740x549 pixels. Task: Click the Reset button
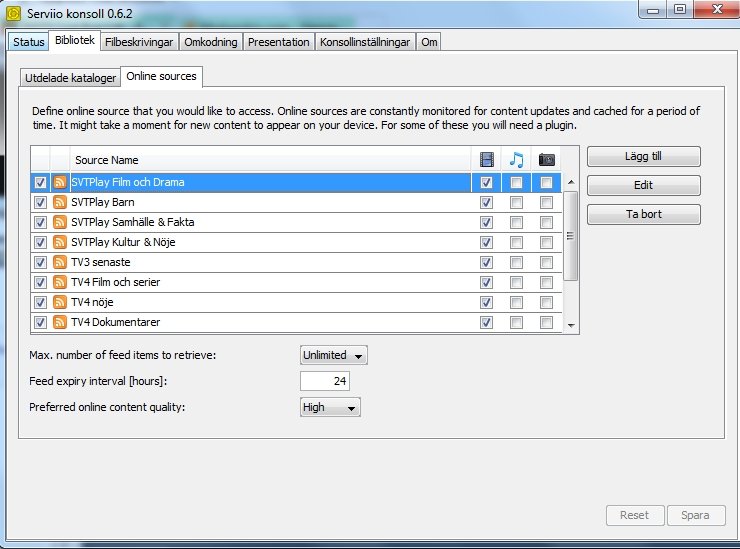pos(635,515)
